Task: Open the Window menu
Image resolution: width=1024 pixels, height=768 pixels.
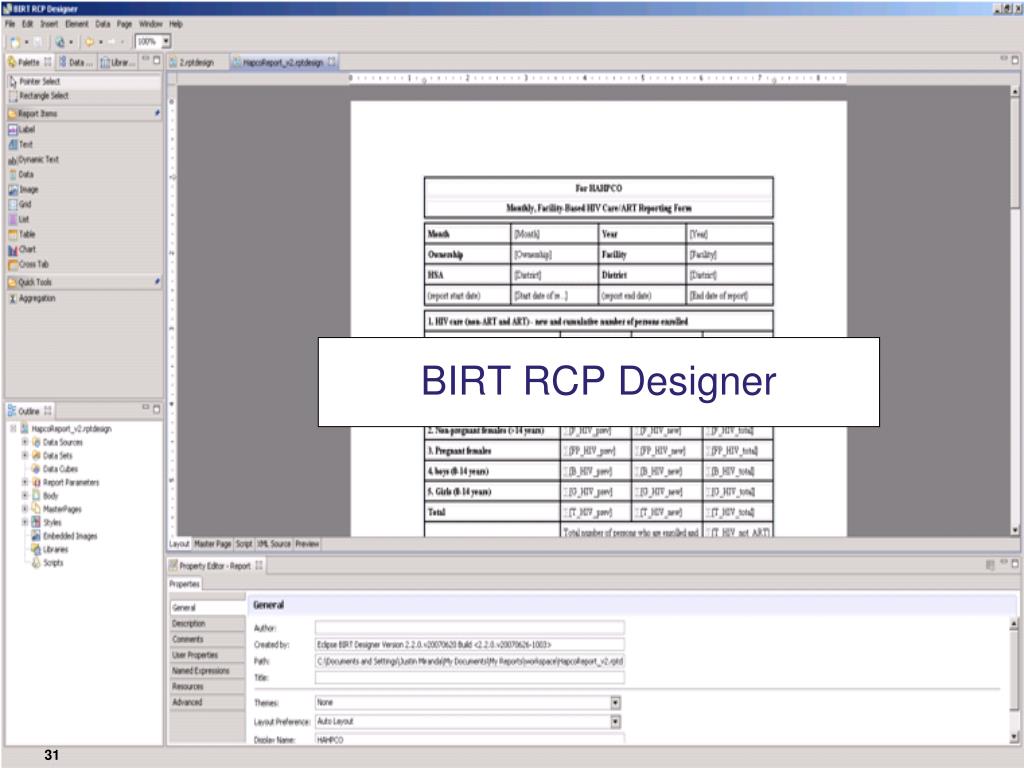Action: point(150,24)
